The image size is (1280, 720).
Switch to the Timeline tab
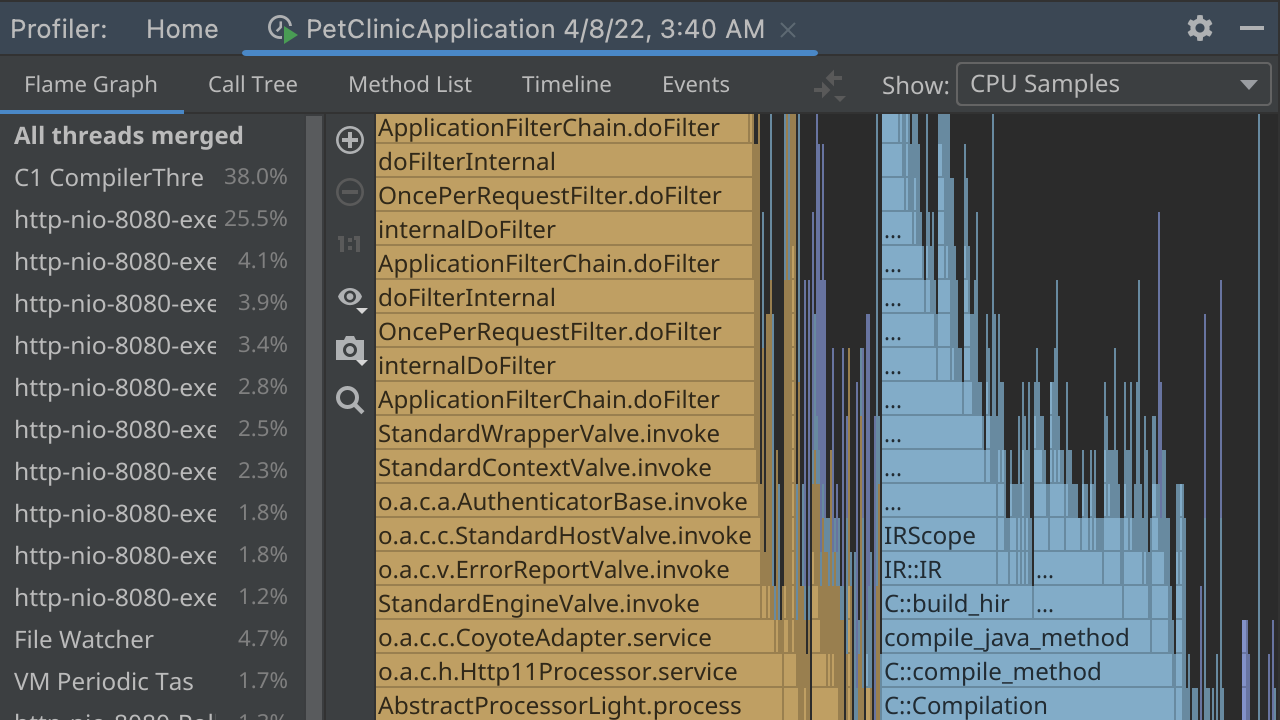click(x=566, y=85)
